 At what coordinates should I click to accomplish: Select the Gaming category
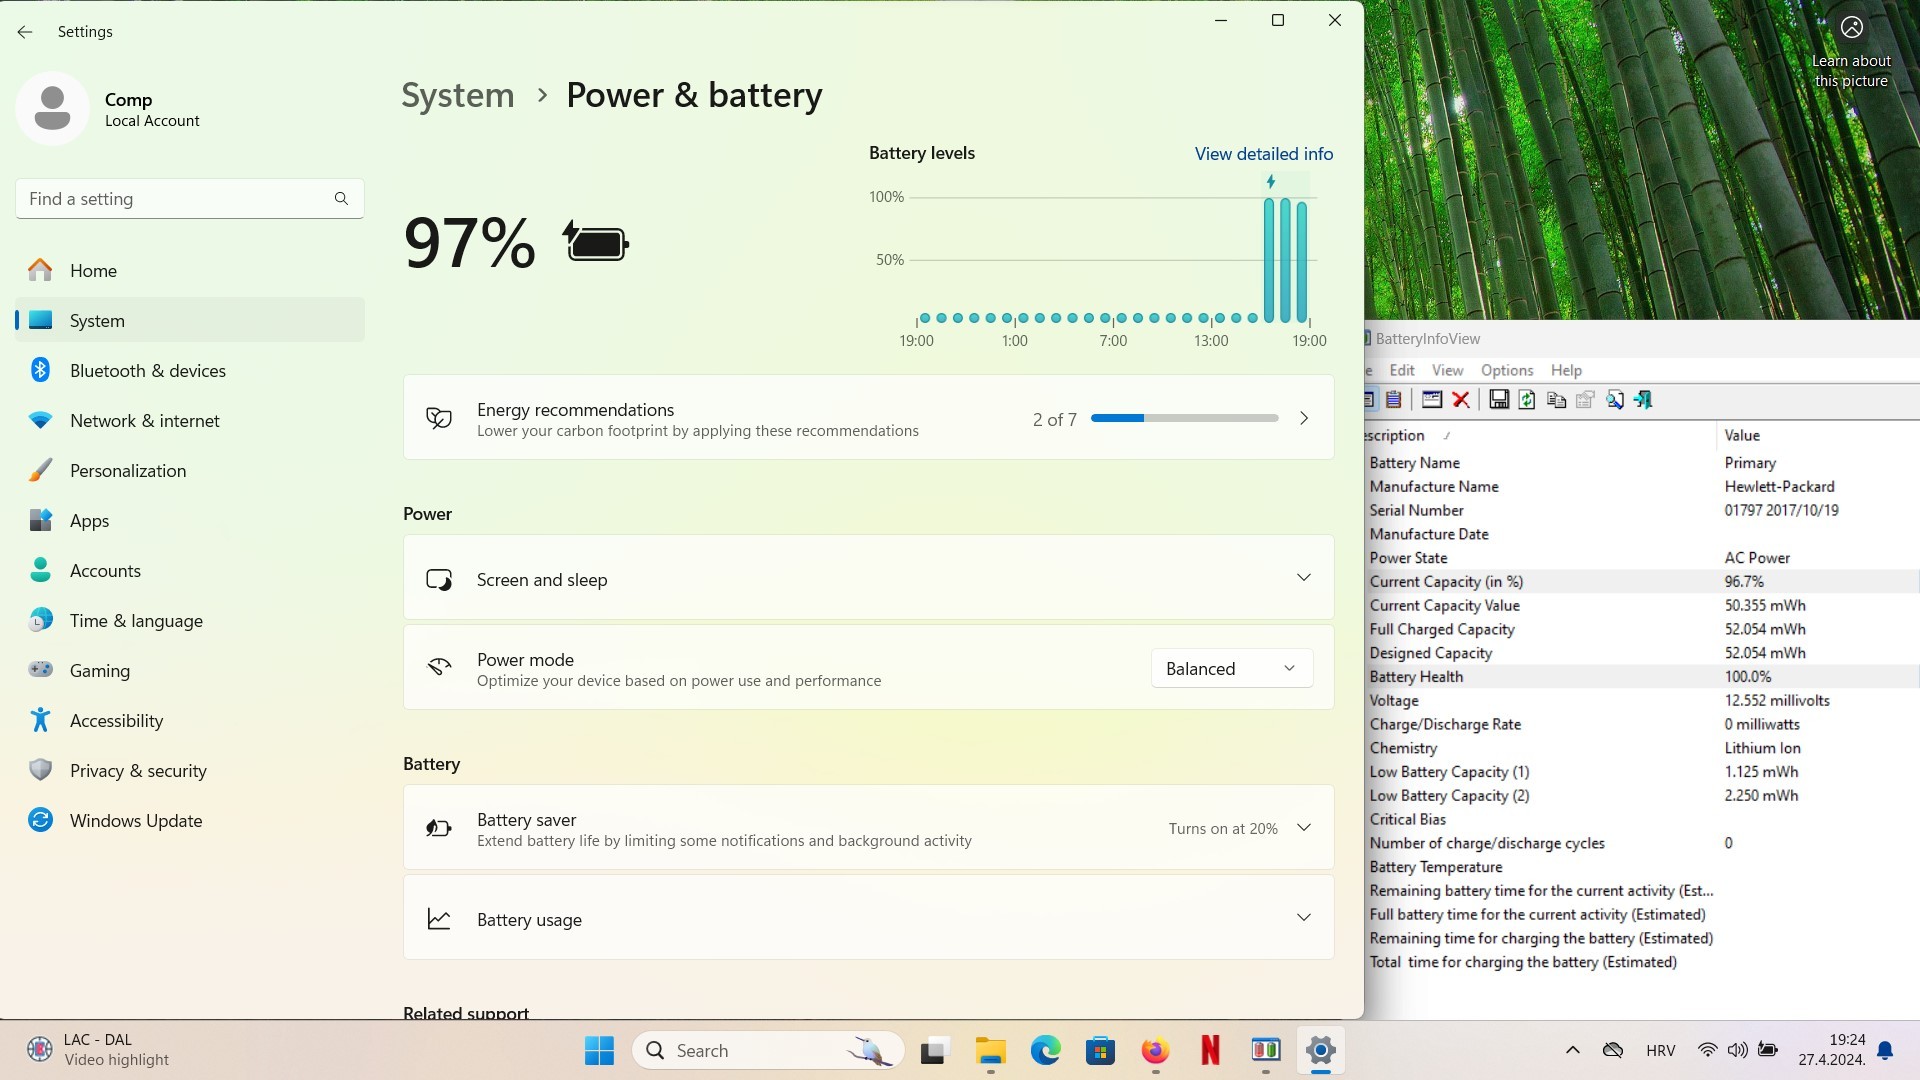pos(190,670)
